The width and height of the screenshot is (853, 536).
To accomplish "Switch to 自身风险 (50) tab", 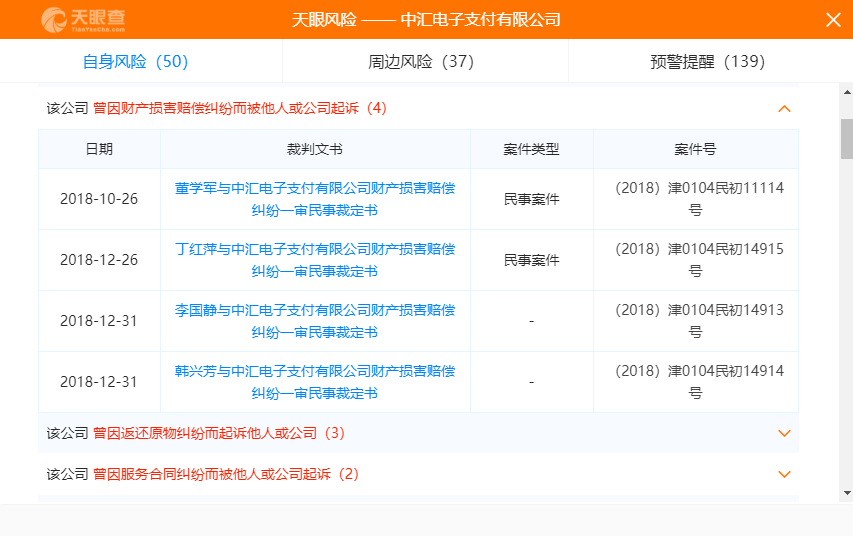I will (135, 61).
